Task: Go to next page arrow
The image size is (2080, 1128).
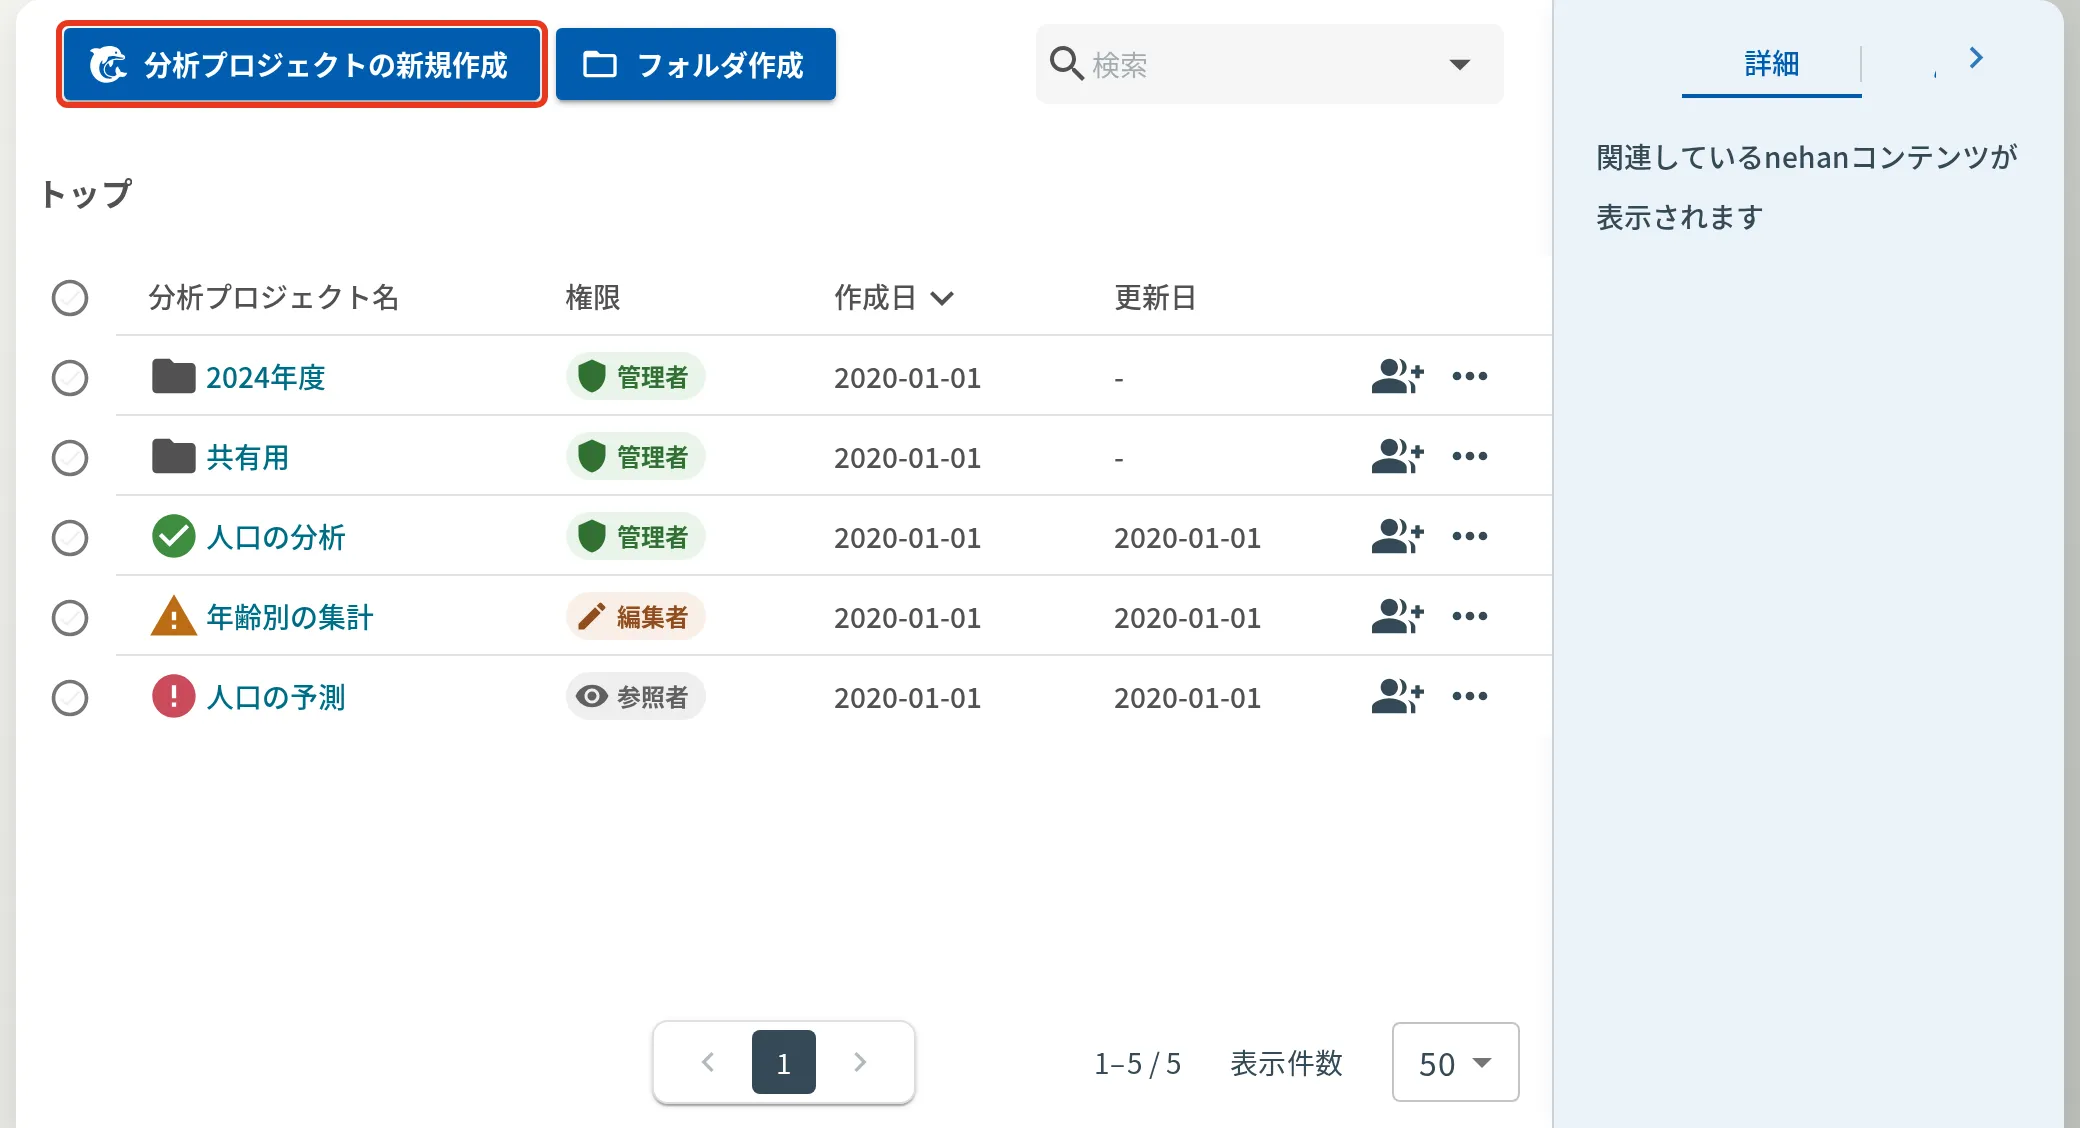Action: point(860,1062)
